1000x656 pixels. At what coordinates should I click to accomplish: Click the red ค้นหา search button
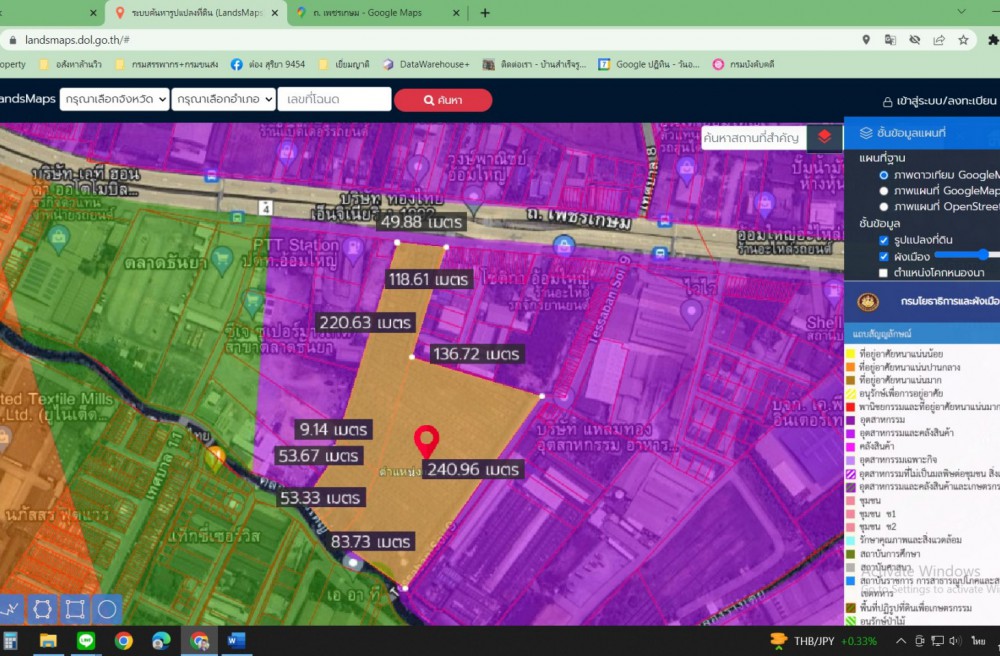click(x=443, y=100)
